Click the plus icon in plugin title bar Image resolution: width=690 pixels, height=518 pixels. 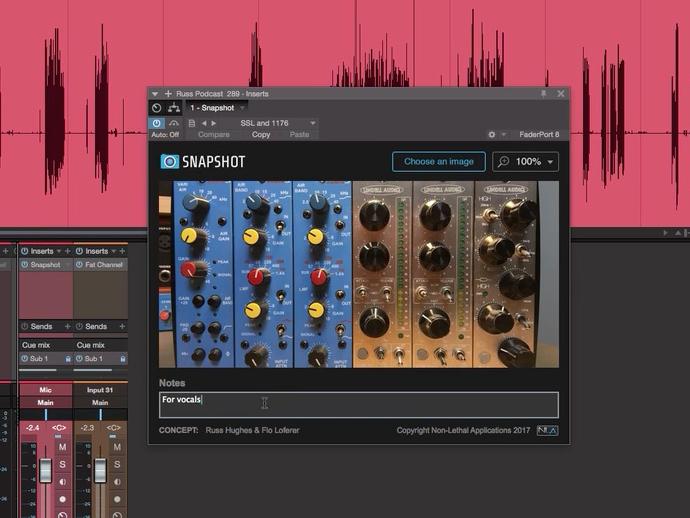[x=168, y=93]
